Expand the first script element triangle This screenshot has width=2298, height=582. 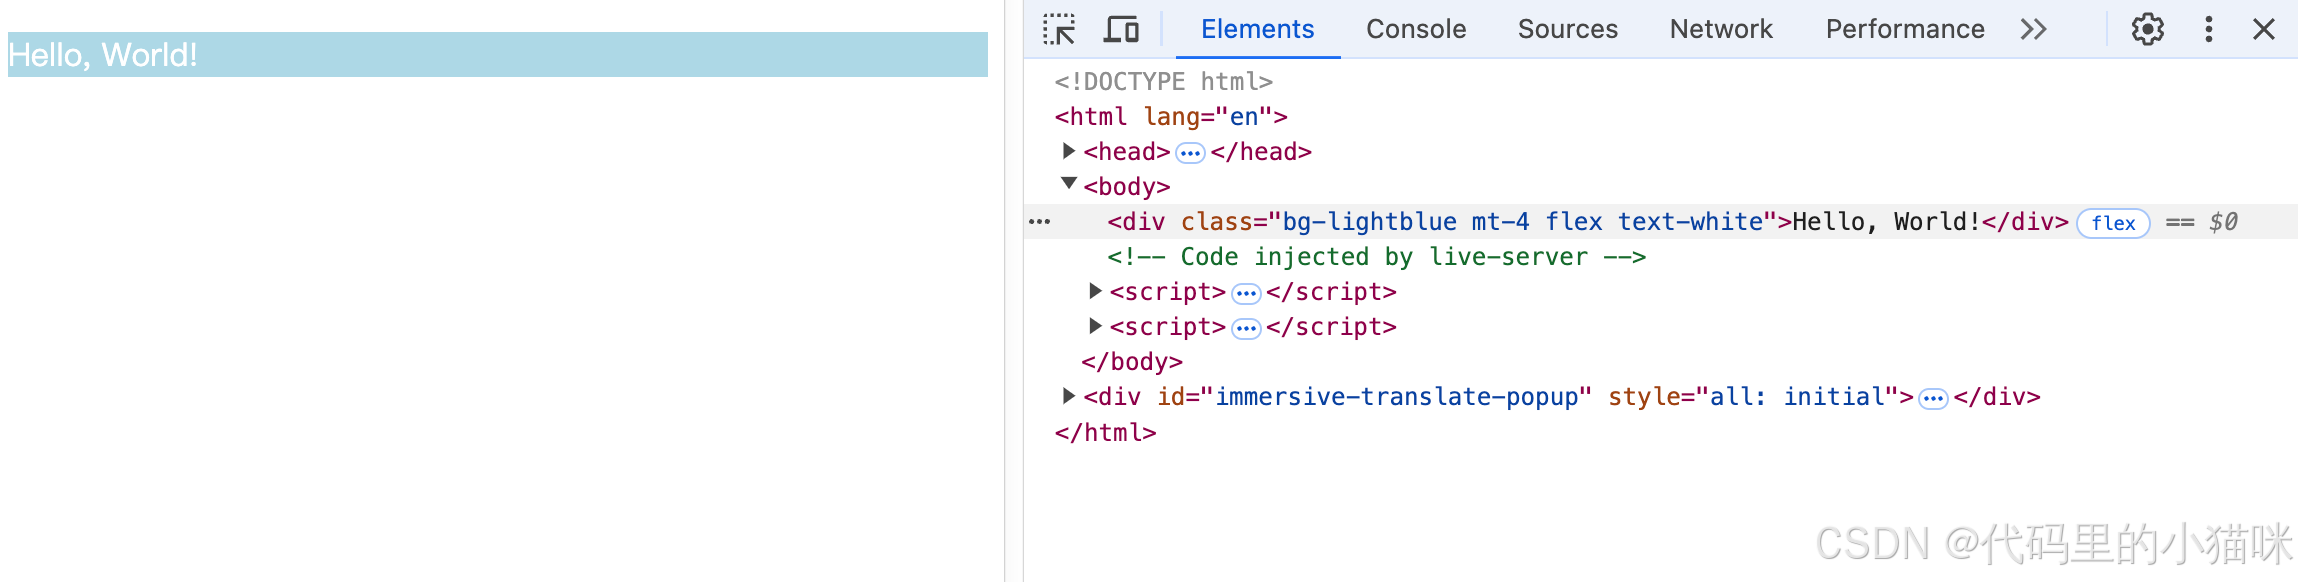click(x=1095, y=291)
